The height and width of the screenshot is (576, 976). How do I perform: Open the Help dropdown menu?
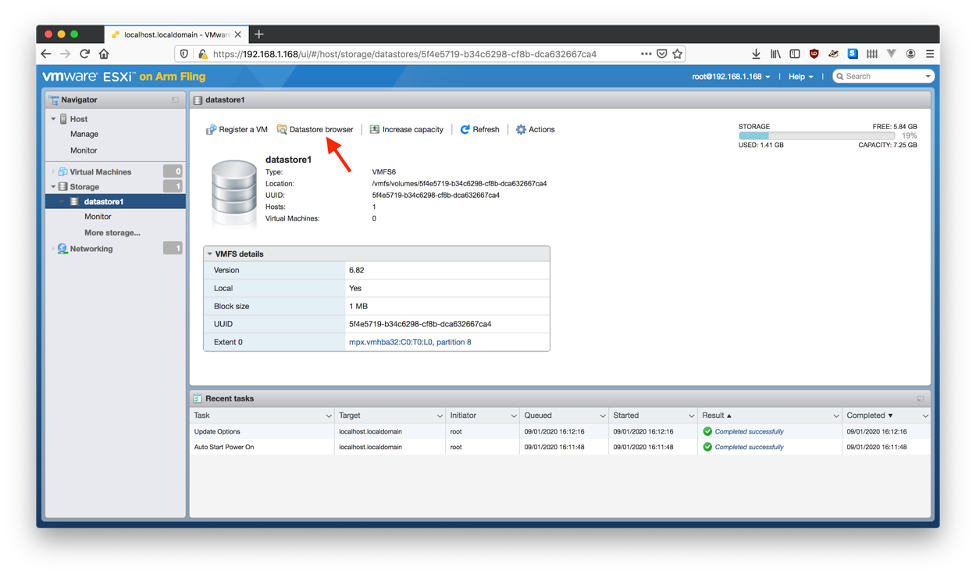coord(800,77)
